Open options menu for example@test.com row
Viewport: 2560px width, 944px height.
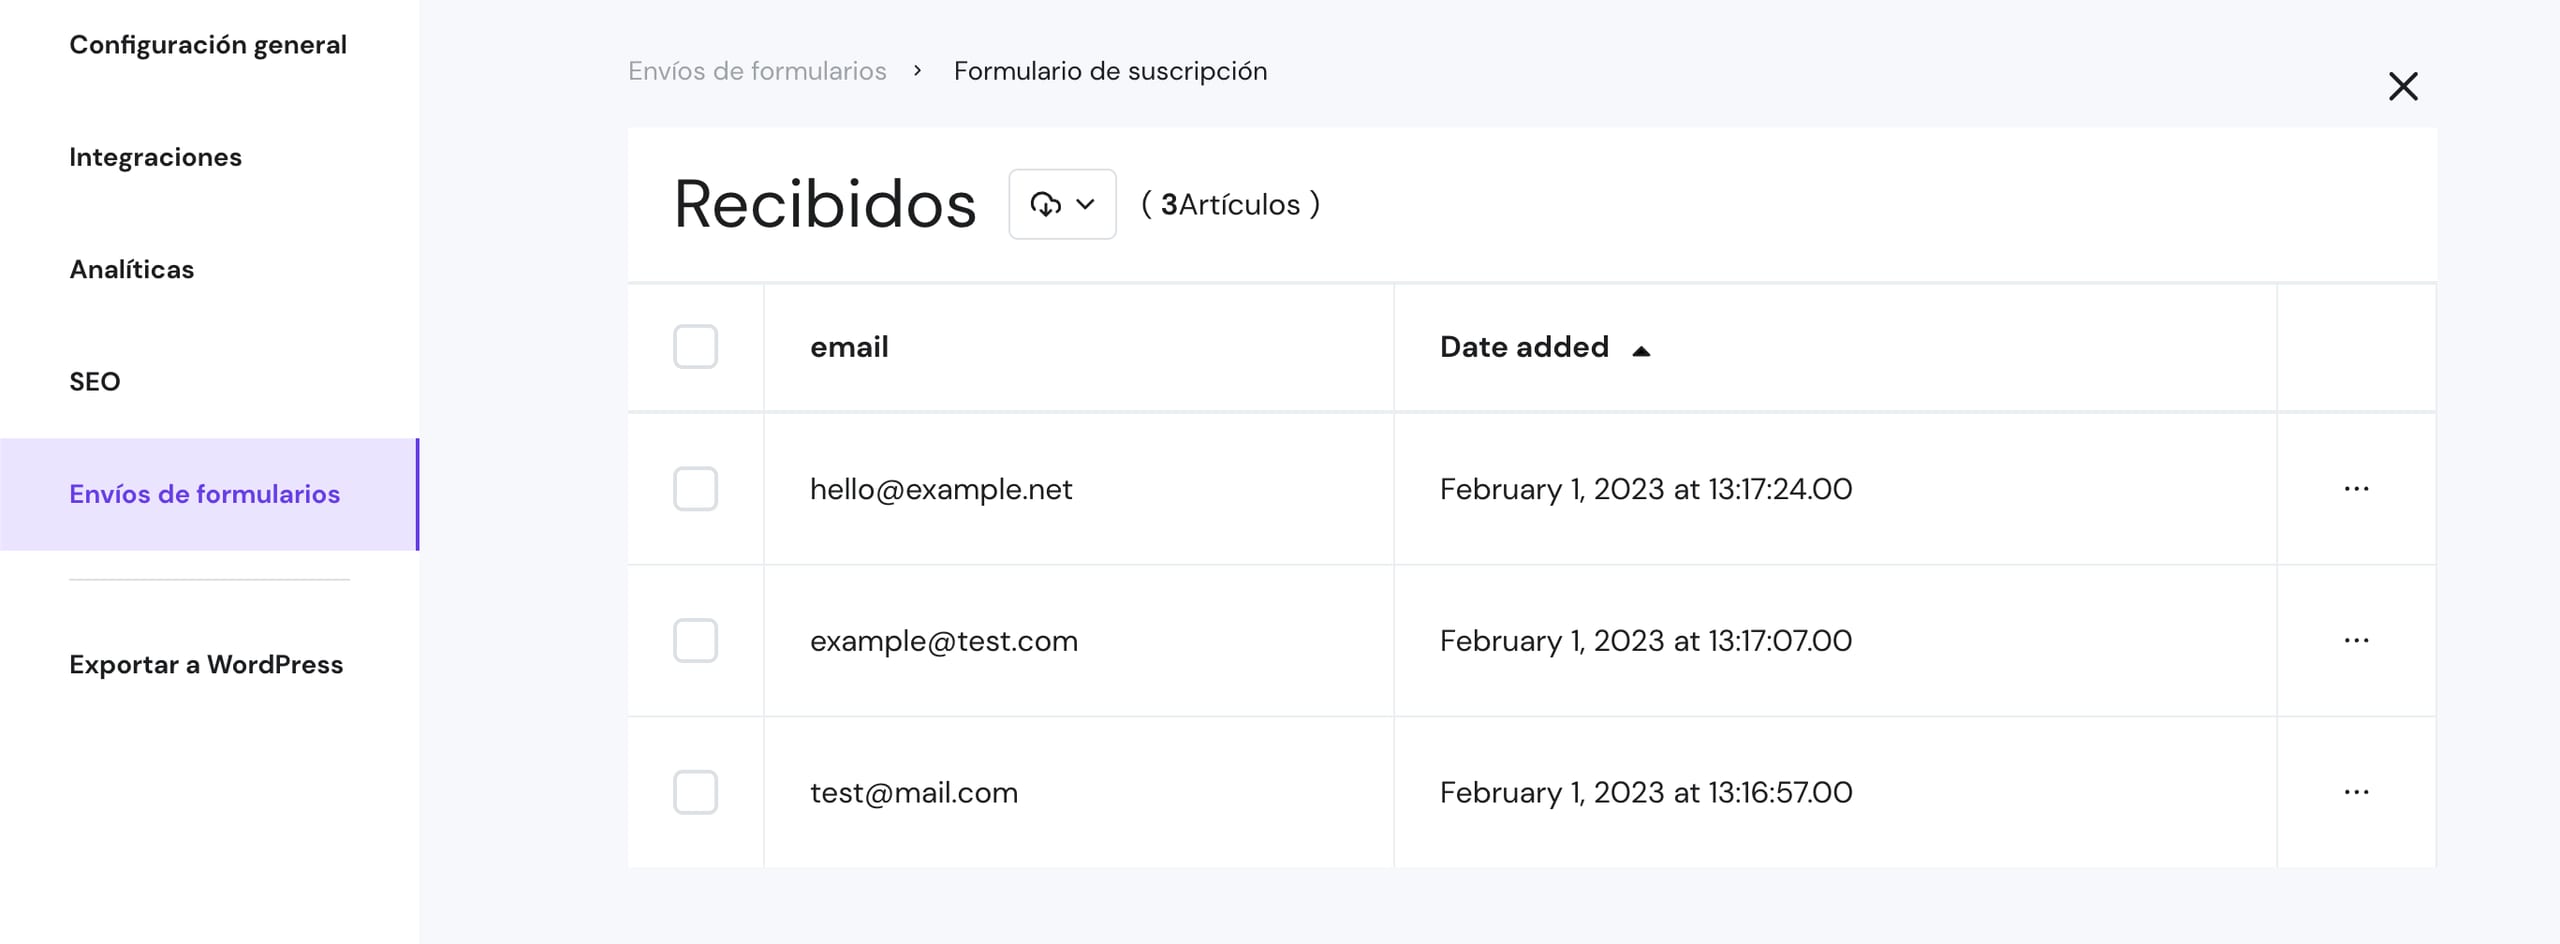point(2356,640)
